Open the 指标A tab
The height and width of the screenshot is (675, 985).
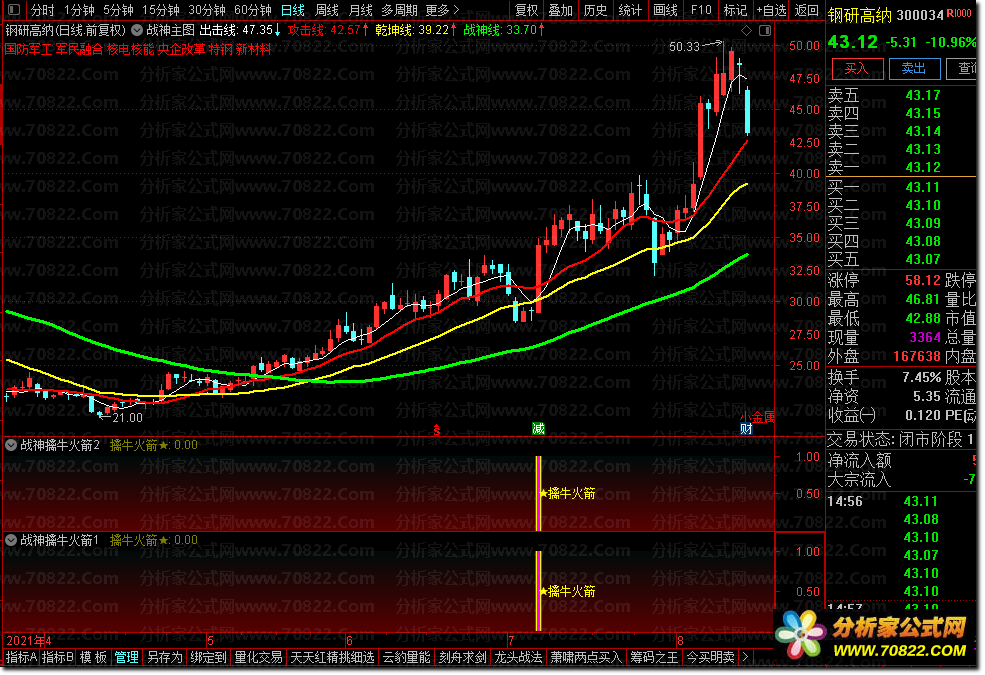click(21, 657)
